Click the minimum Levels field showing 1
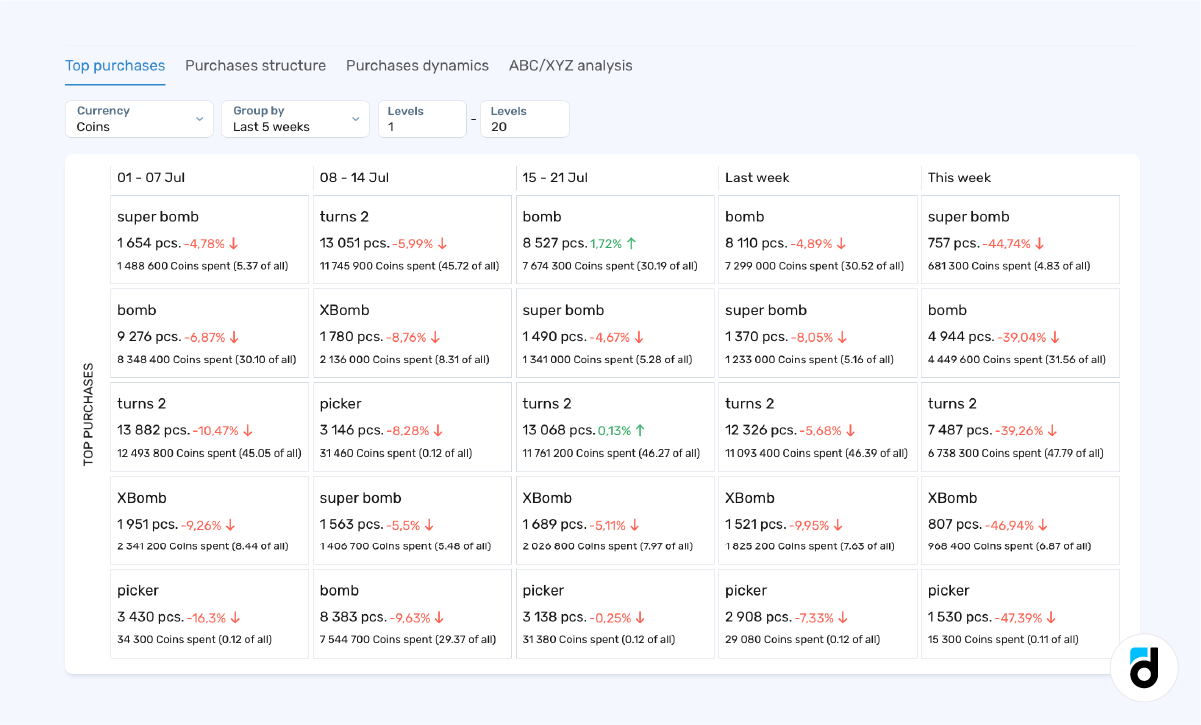This screenshot has width=1201, height=725. click(x=421, y=119)
